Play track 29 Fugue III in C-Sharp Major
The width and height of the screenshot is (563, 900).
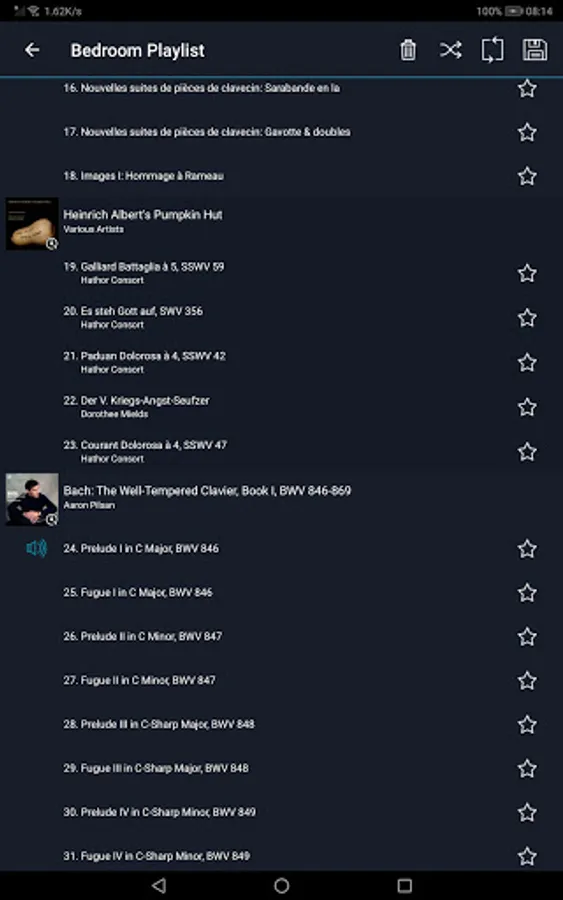[x=281, y=768]
